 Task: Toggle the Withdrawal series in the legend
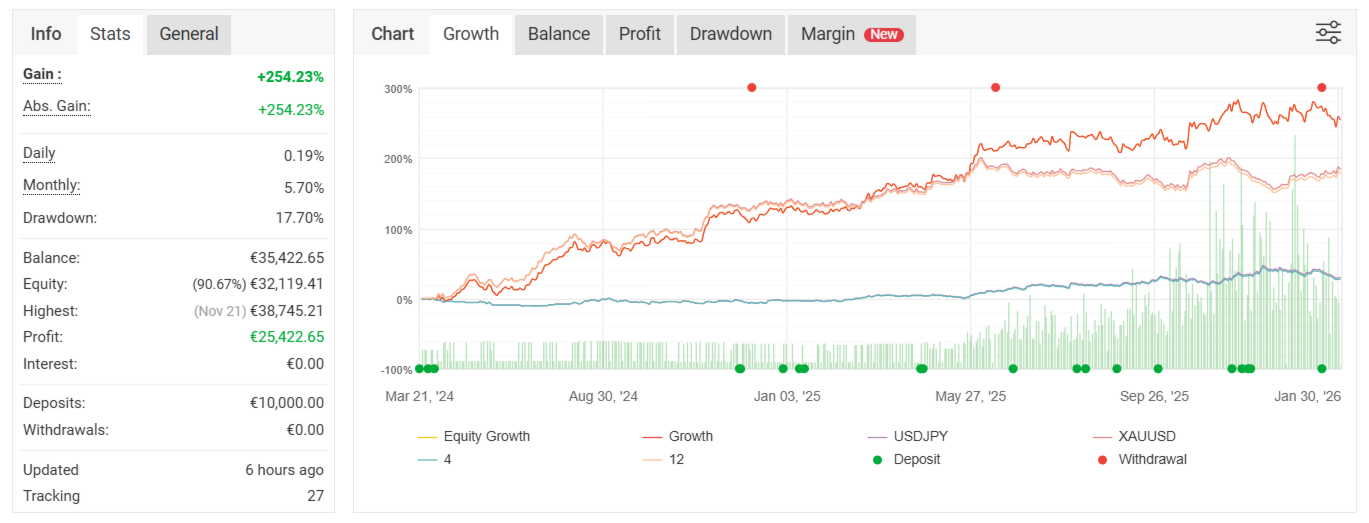[x=1152, y=460]
